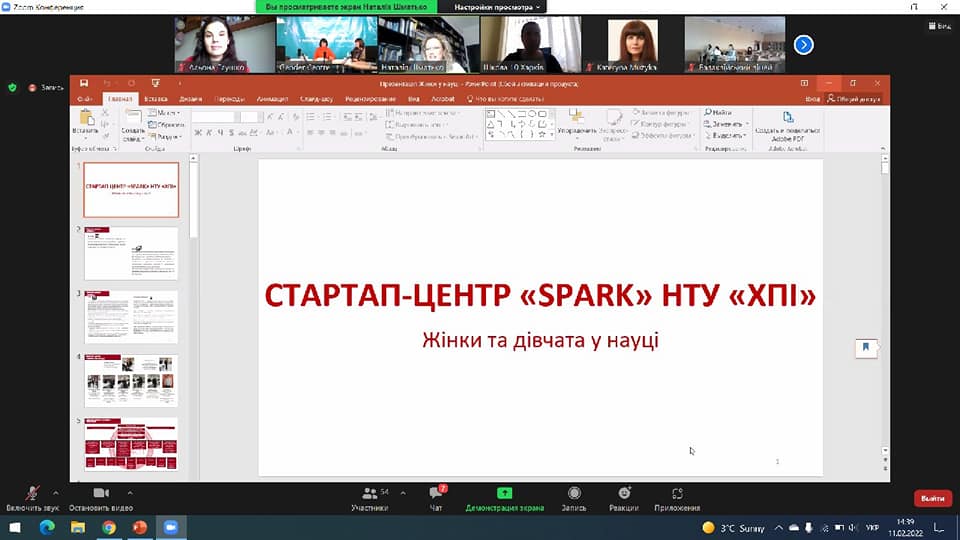Click the red Выйти button
Image resolution: width=960 pixels, height=540 pixels.
click(x=932, y=498)
